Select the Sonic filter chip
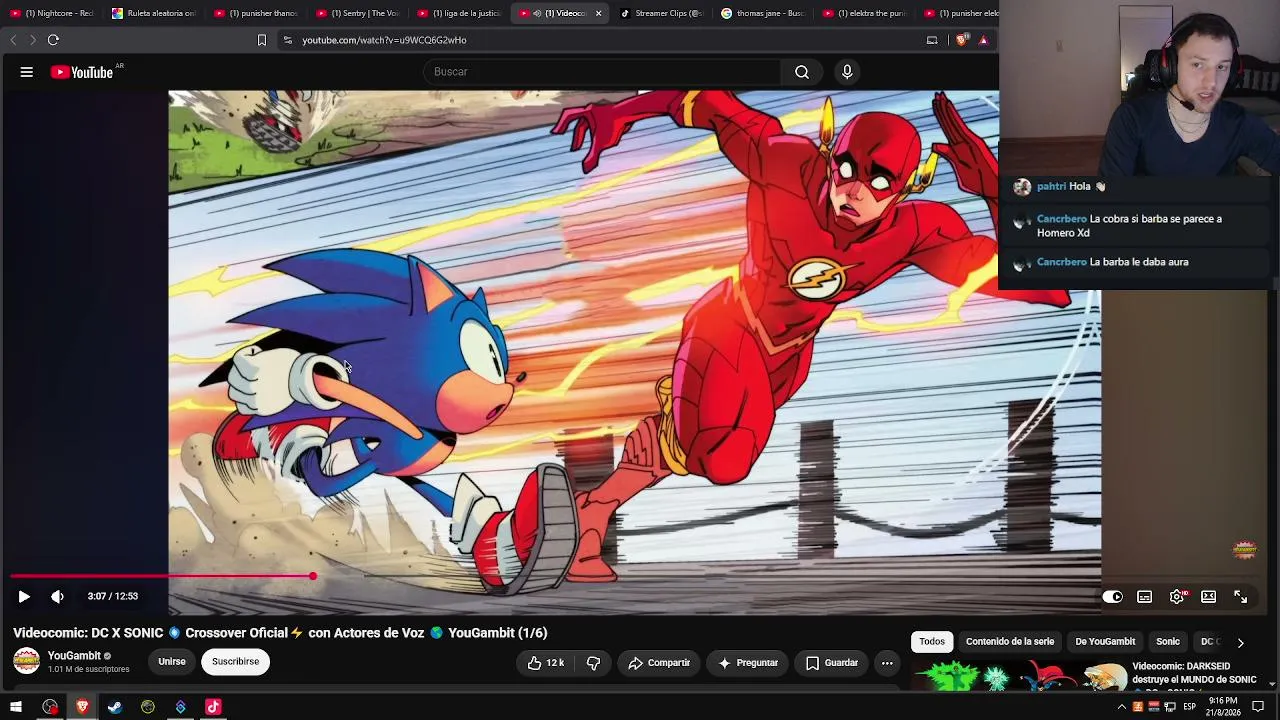This screenshot has width=1280, height=720. (x=1168, y=642)
